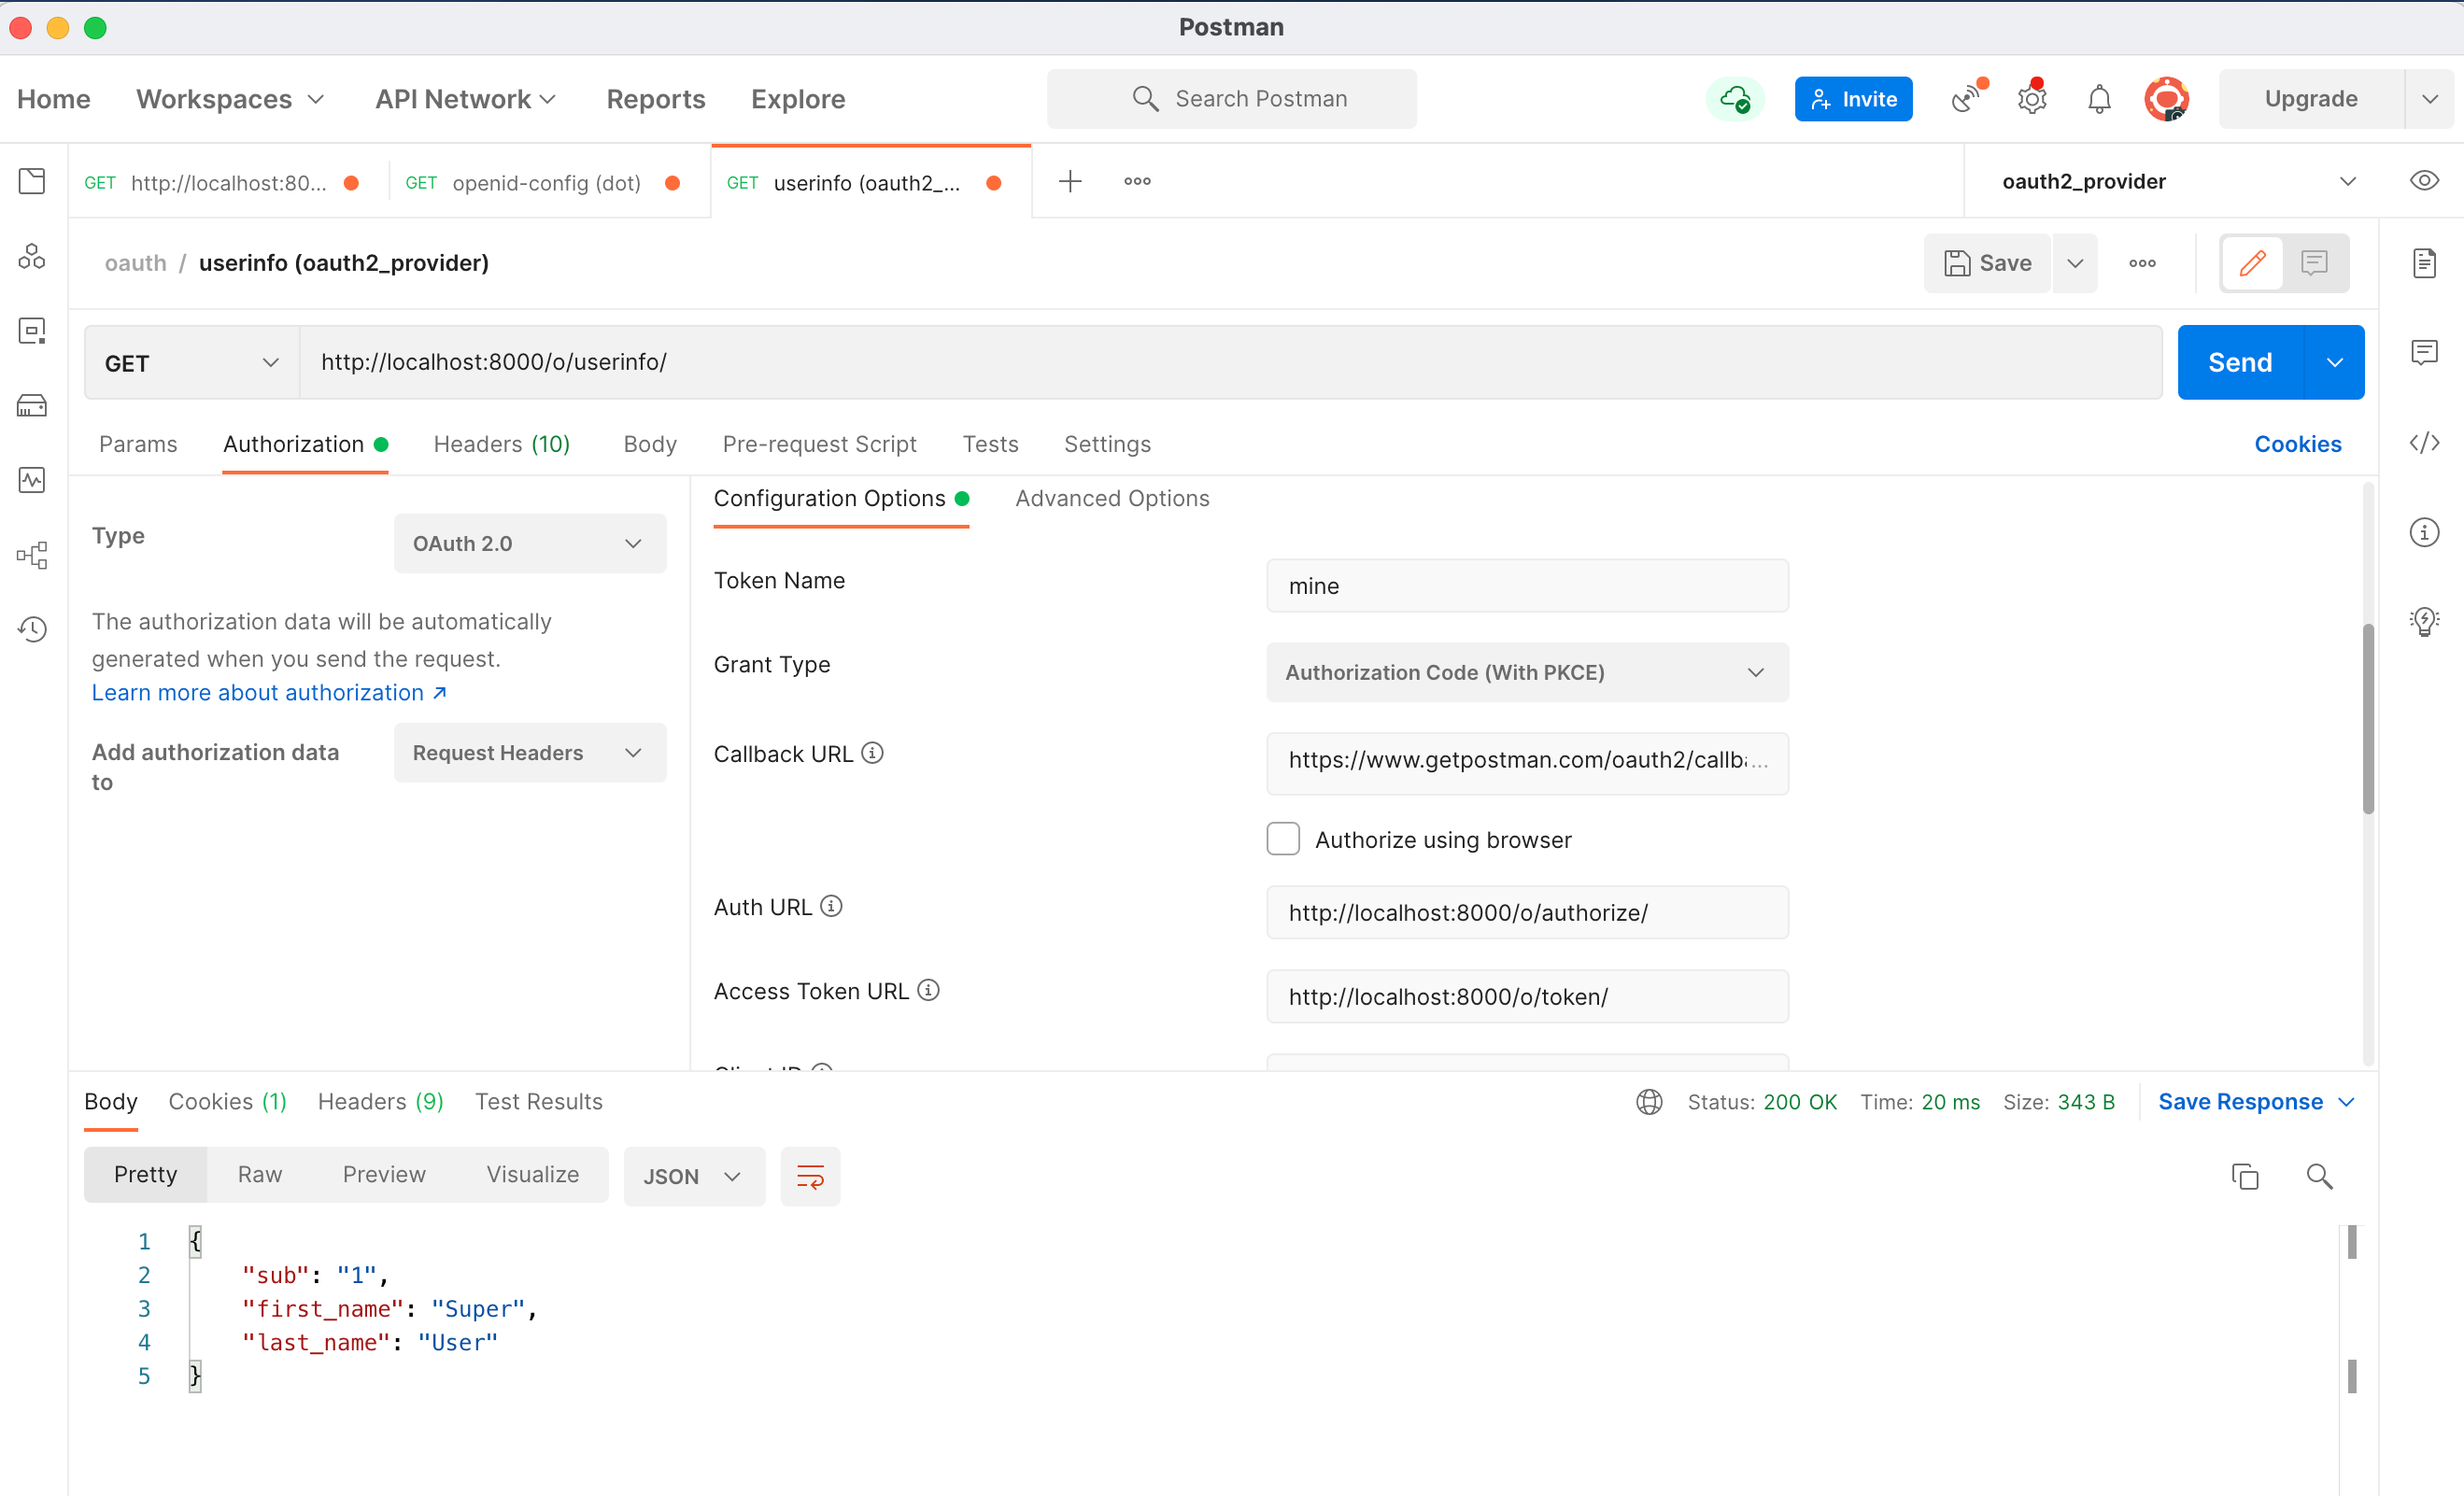Copy response body with copy icon

coord(2244,1176)
